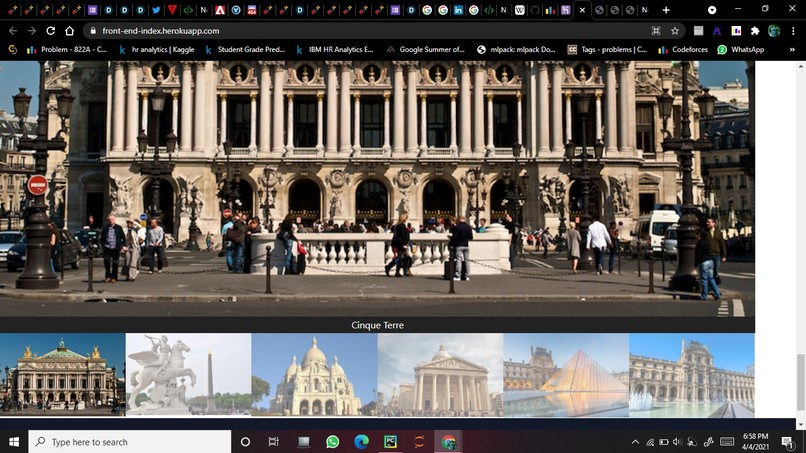The image size is (806, 453).
Task: Reload the current page
Action: [x=50, y=31]
